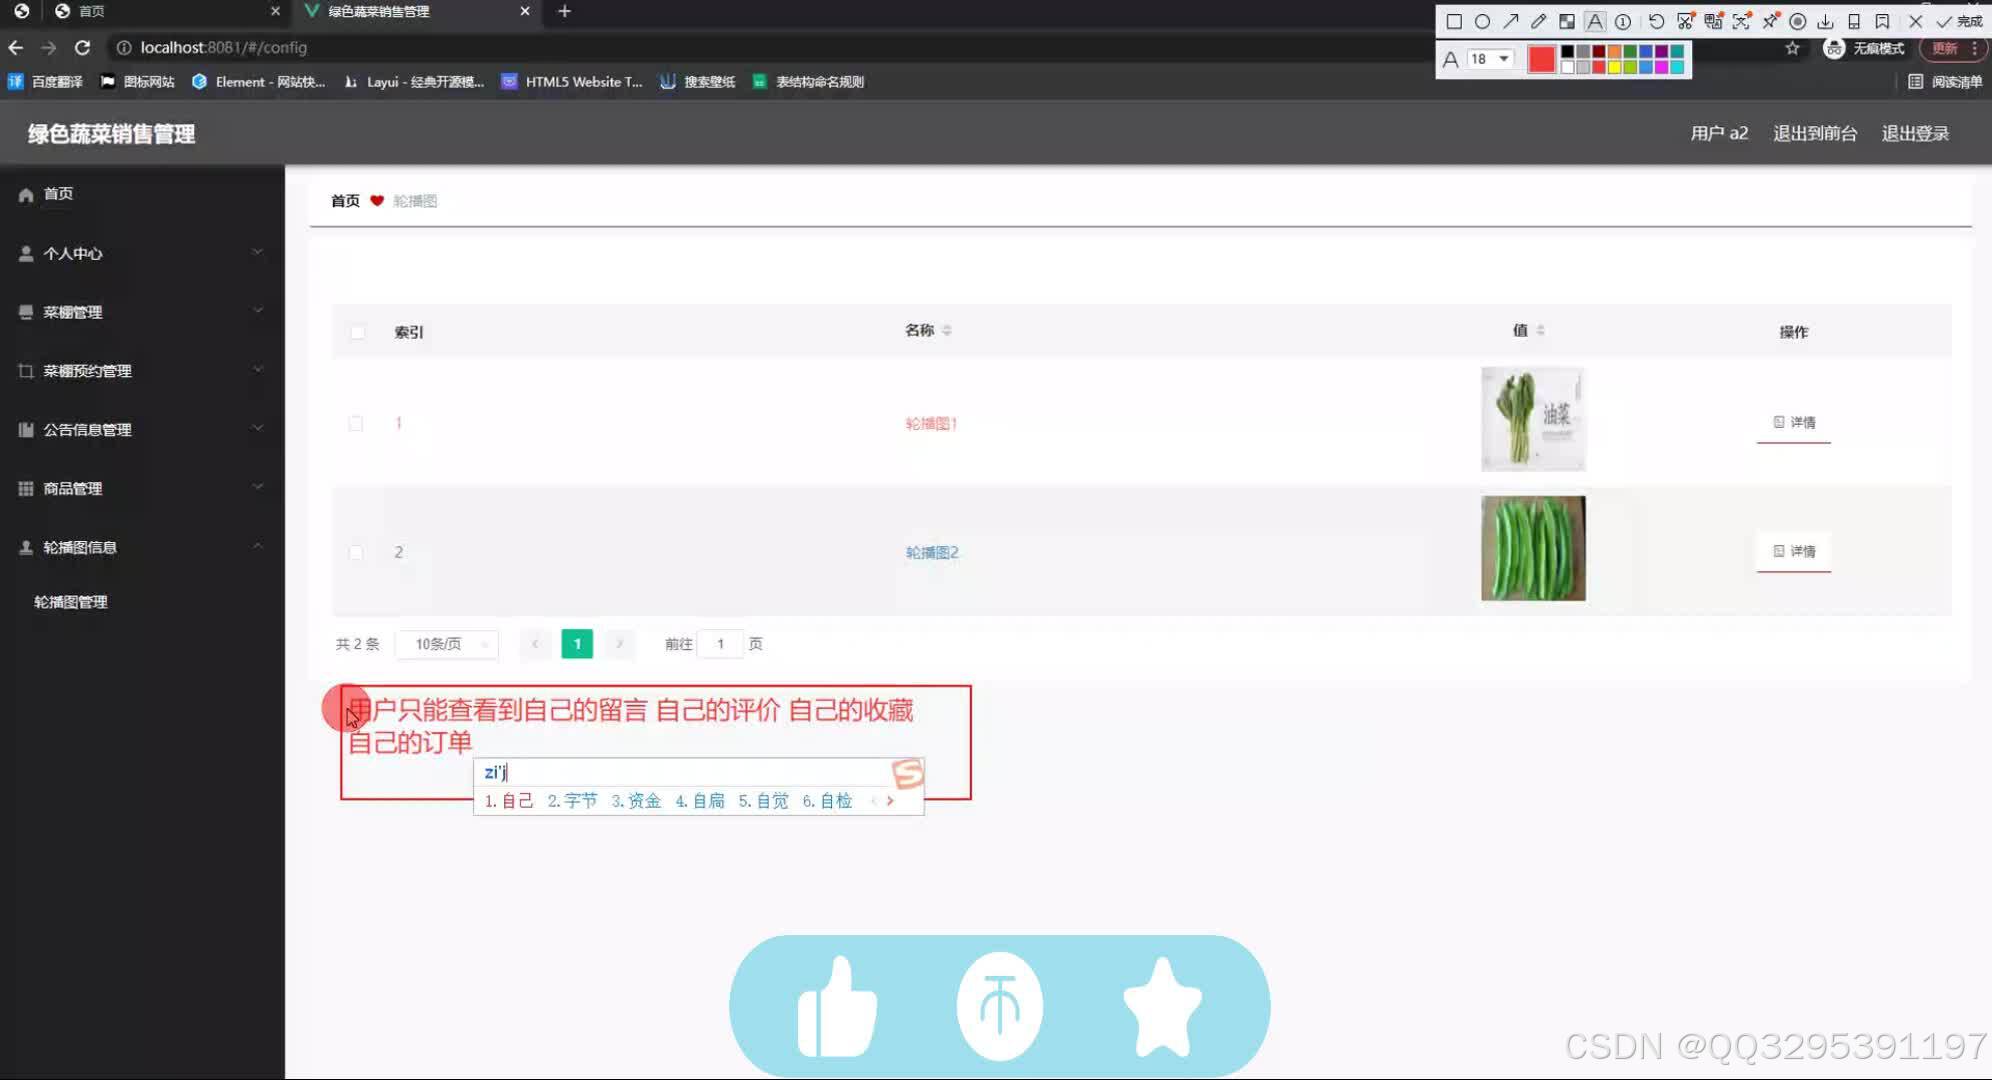The width and height of the screenshot is (1992, 1080).
Task: Open the 表结构命名规则 bookmark
Action: [x=808, y=82]
